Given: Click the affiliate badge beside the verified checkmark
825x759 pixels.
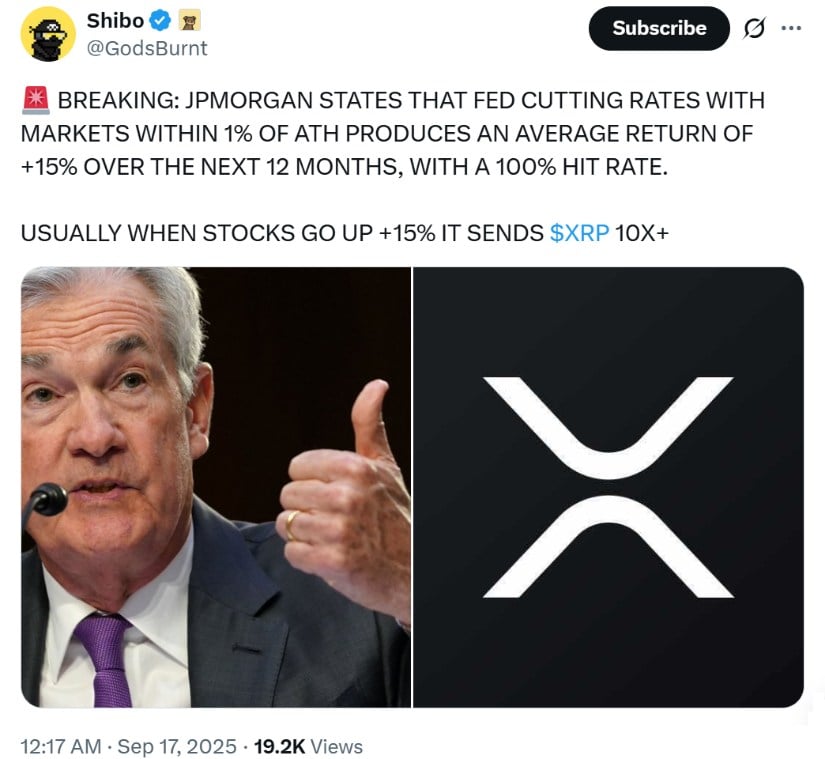Looking at the screenshot, I should coord(186,20).
